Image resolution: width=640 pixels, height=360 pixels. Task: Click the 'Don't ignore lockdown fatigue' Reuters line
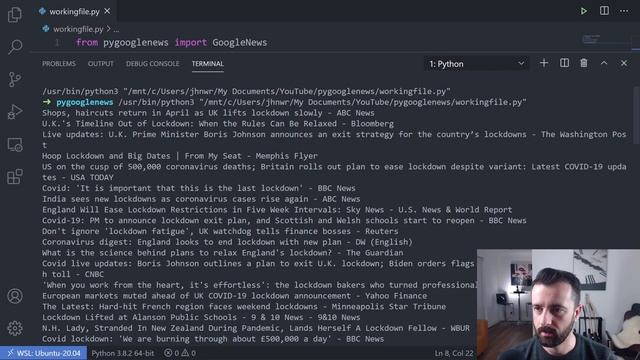click(x=220, y=231)
